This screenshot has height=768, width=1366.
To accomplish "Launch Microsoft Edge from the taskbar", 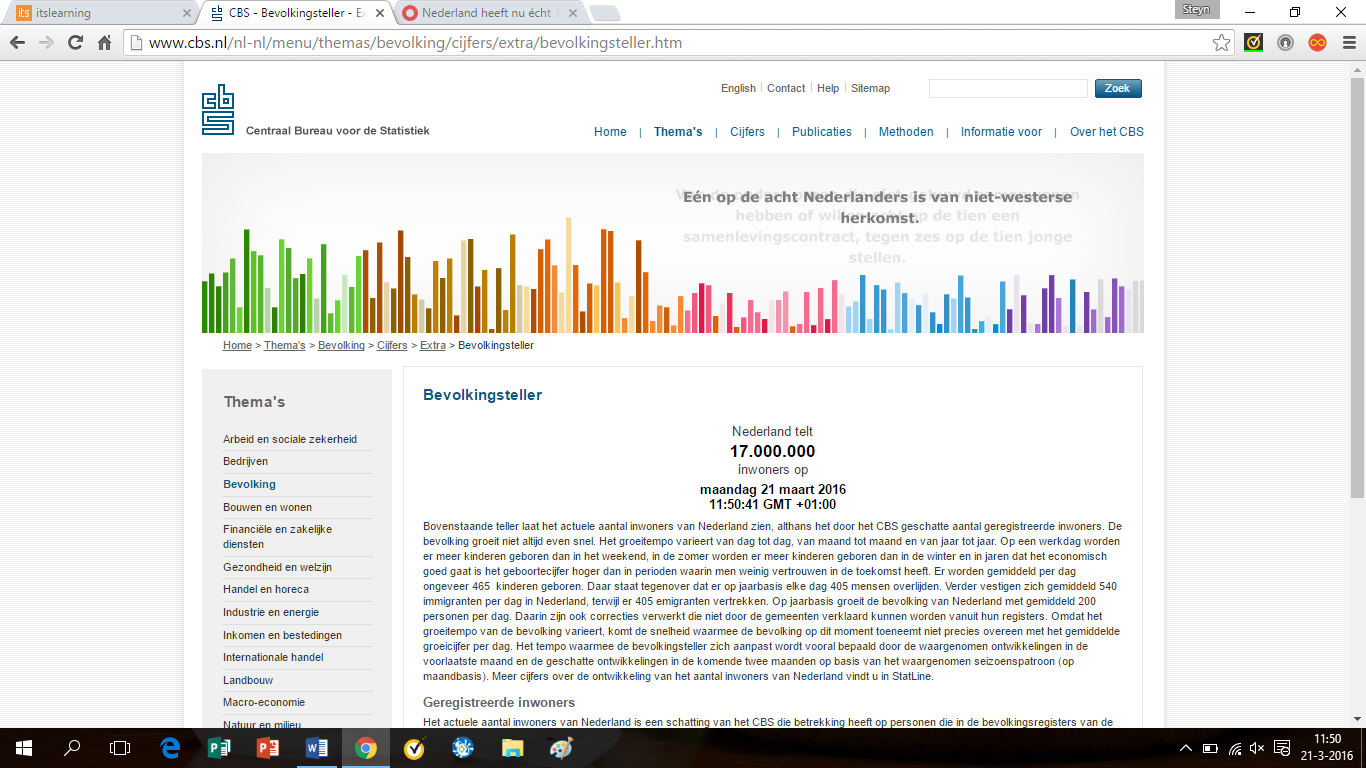I will point(171,747).
